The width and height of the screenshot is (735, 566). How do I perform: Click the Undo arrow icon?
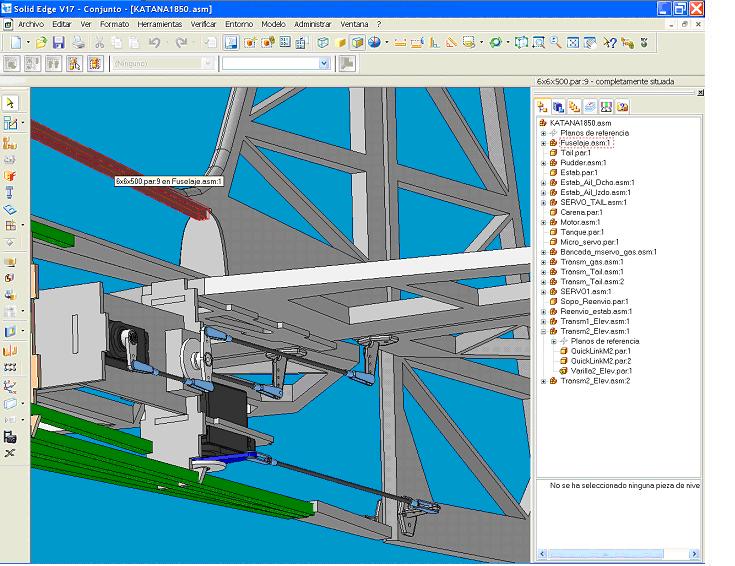[x=155, y=43]
